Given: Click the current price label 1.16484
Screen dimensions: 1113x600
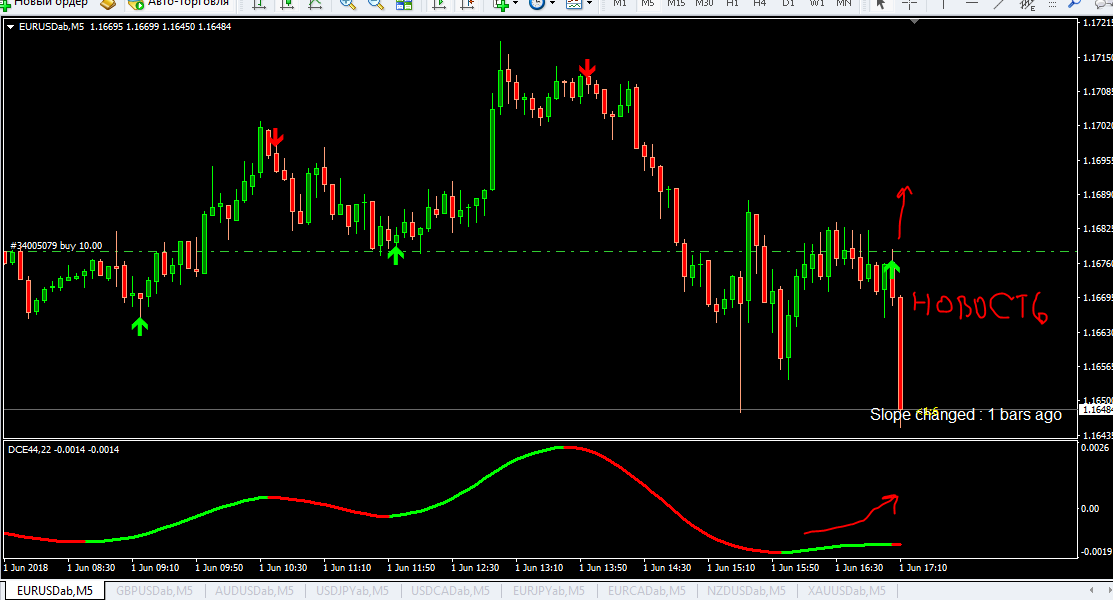Looking at the screenshot, I should click(1095, 410).
